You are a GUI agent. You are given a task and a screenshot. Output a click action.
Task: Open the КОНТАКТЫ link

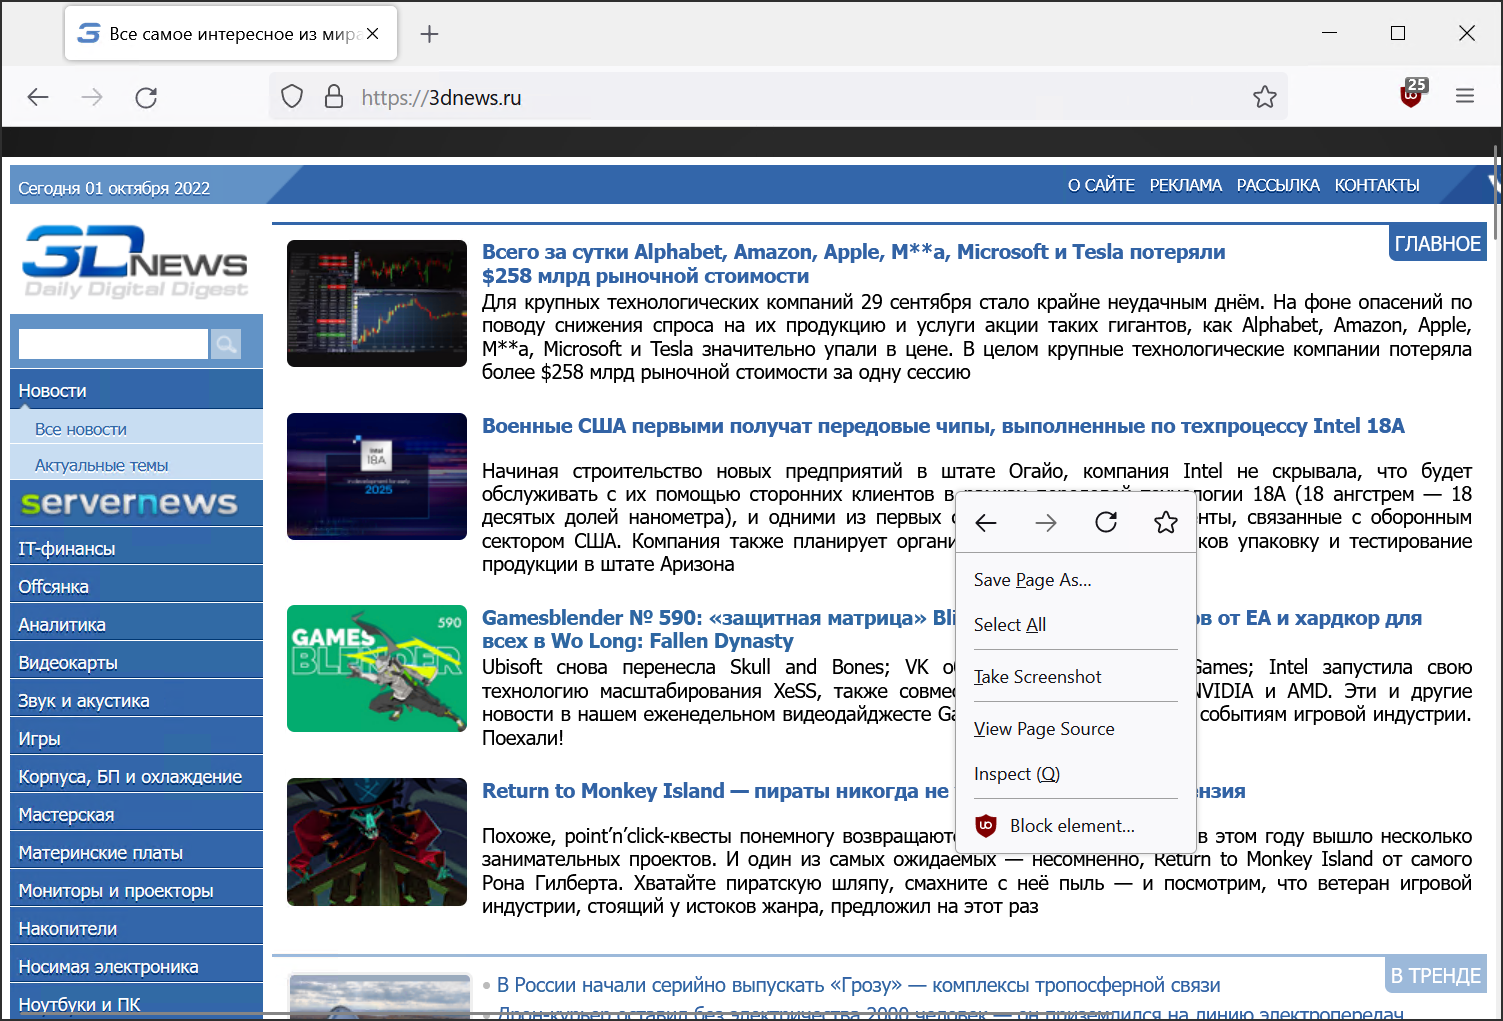1377,185
